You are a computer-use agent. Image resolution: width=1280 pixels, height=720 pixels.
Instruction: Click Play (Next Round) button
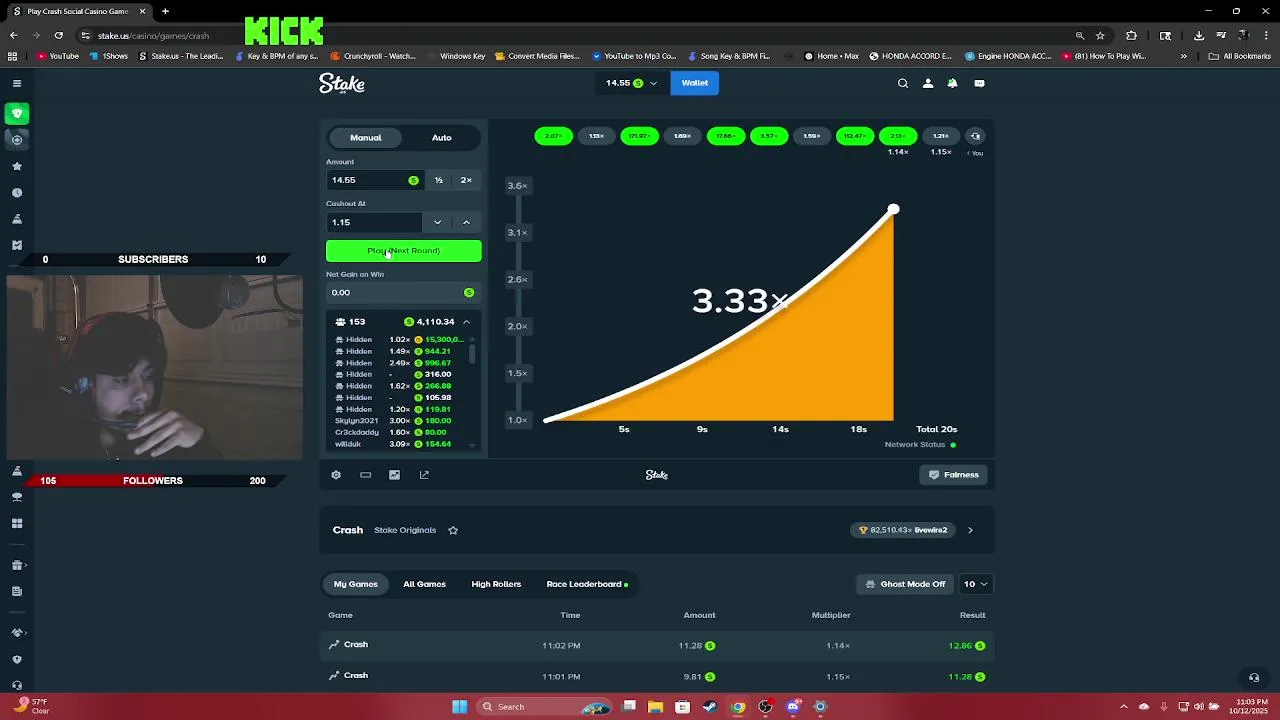point(403,251)
